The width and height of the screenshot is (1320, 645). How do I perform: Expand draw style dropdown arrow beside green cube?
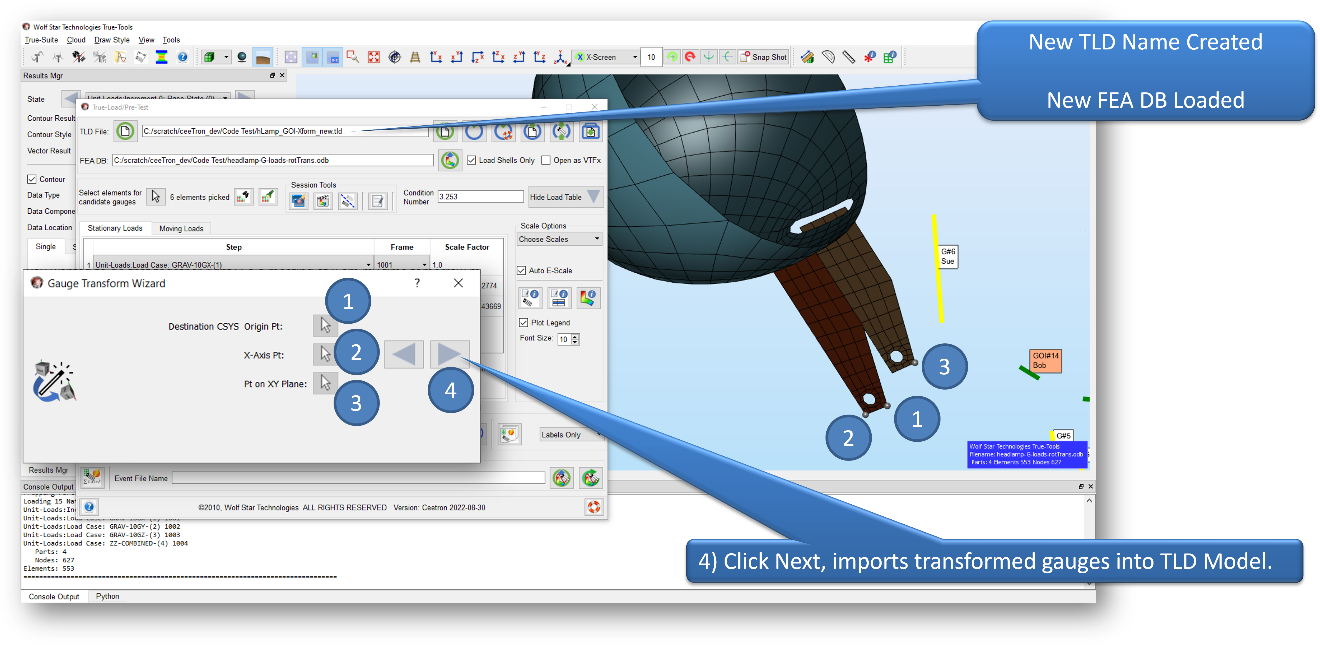[227, 57]
